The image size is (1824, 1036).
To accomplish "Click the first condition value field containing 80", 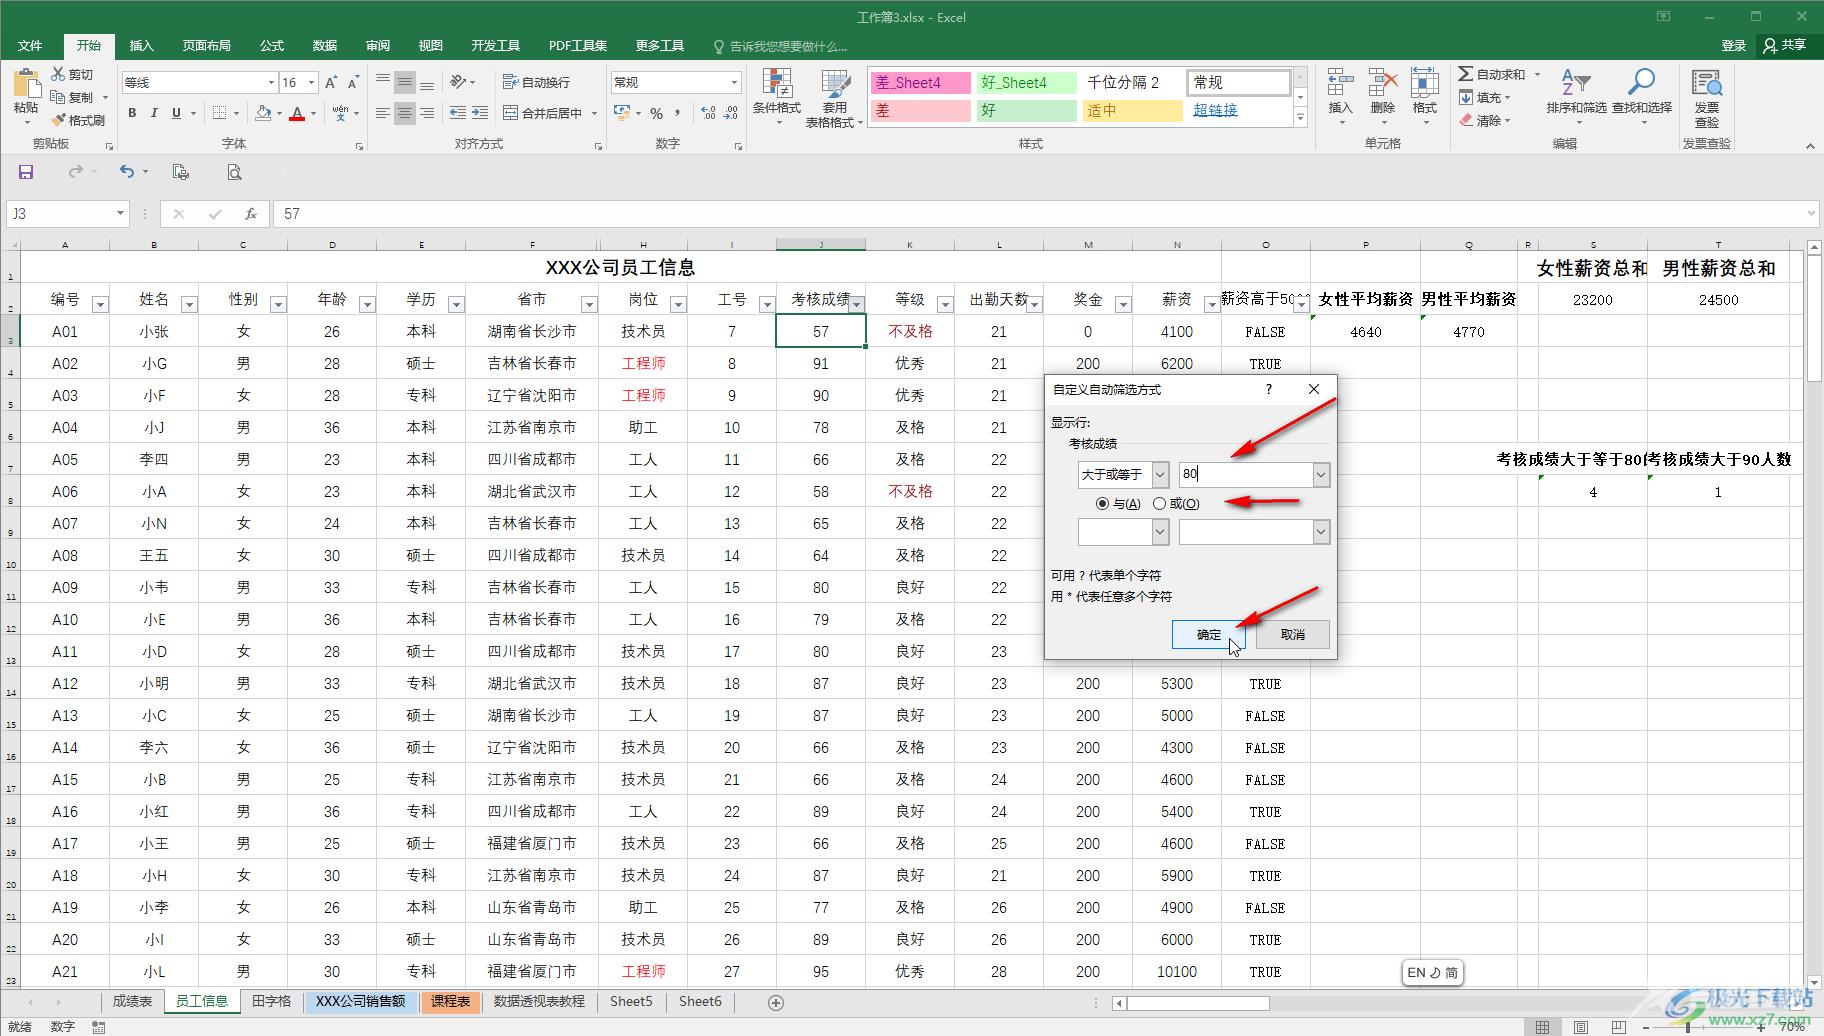I will click(1245, 474).
